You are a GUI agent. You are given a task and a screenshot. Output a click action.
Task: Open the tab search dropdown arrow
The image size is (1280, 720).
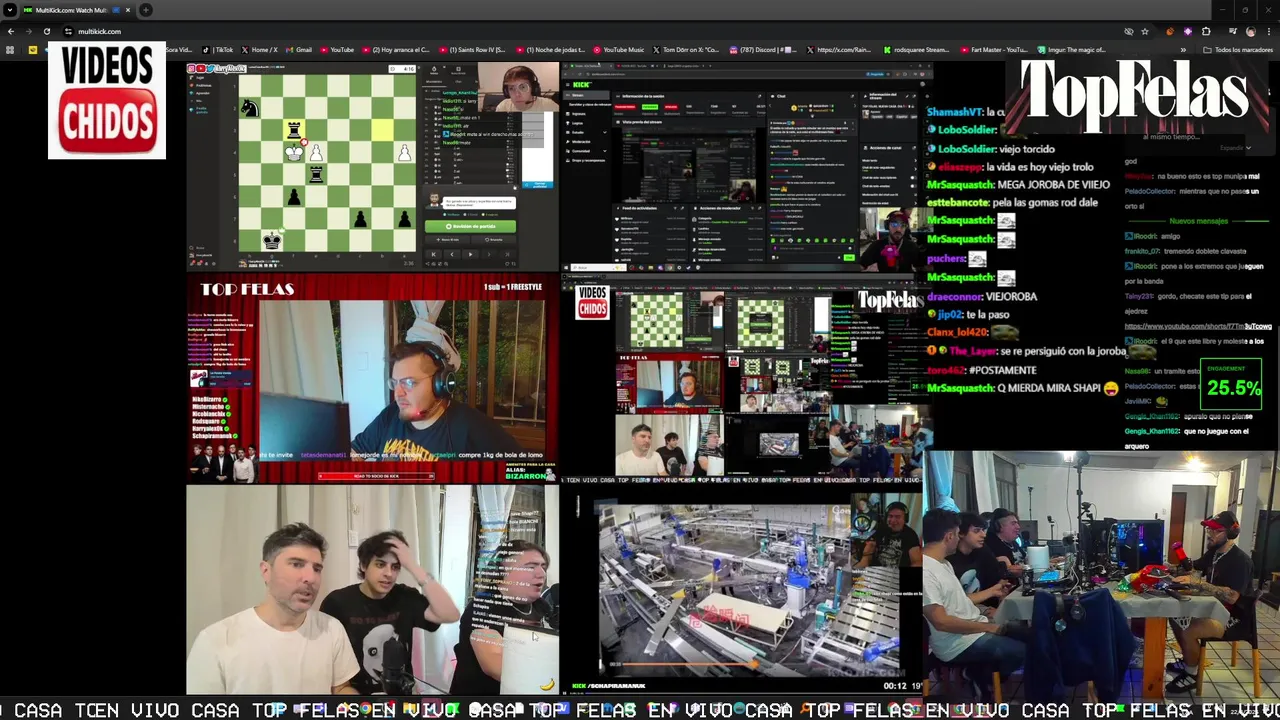(8, 10)
